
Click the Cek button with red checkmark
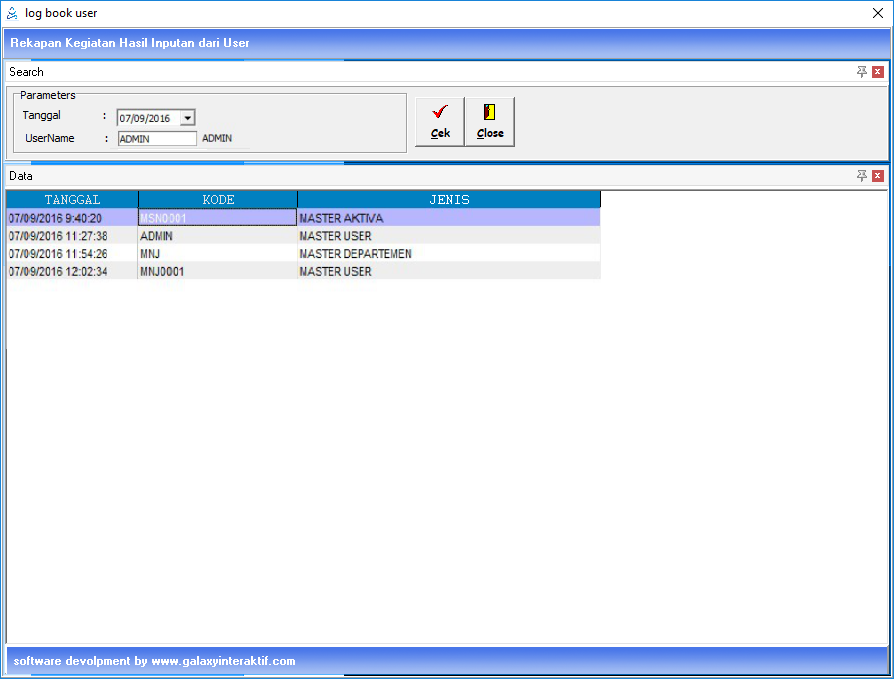point(440,122)
